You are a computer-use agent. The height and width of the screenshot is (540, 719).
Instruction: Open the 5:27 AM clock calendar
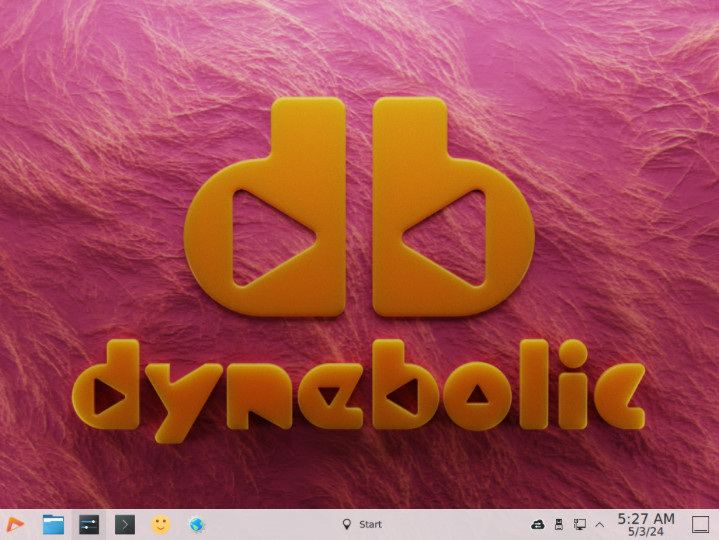click(646, 524)
